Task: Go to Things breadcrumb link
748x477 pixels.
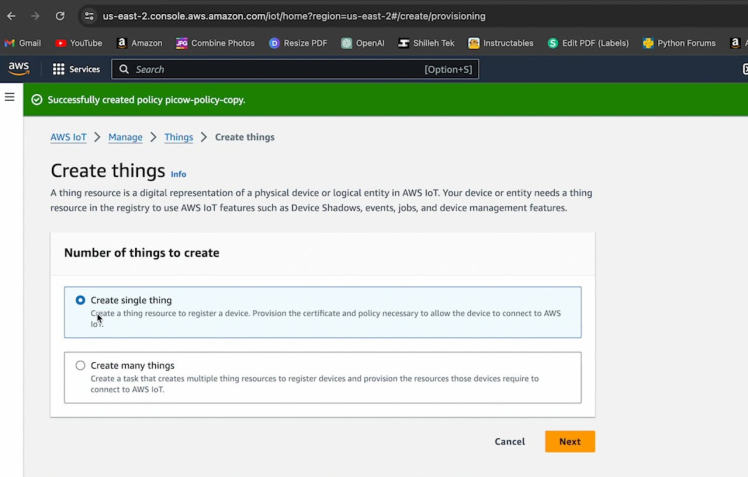Action: (178, 137)
